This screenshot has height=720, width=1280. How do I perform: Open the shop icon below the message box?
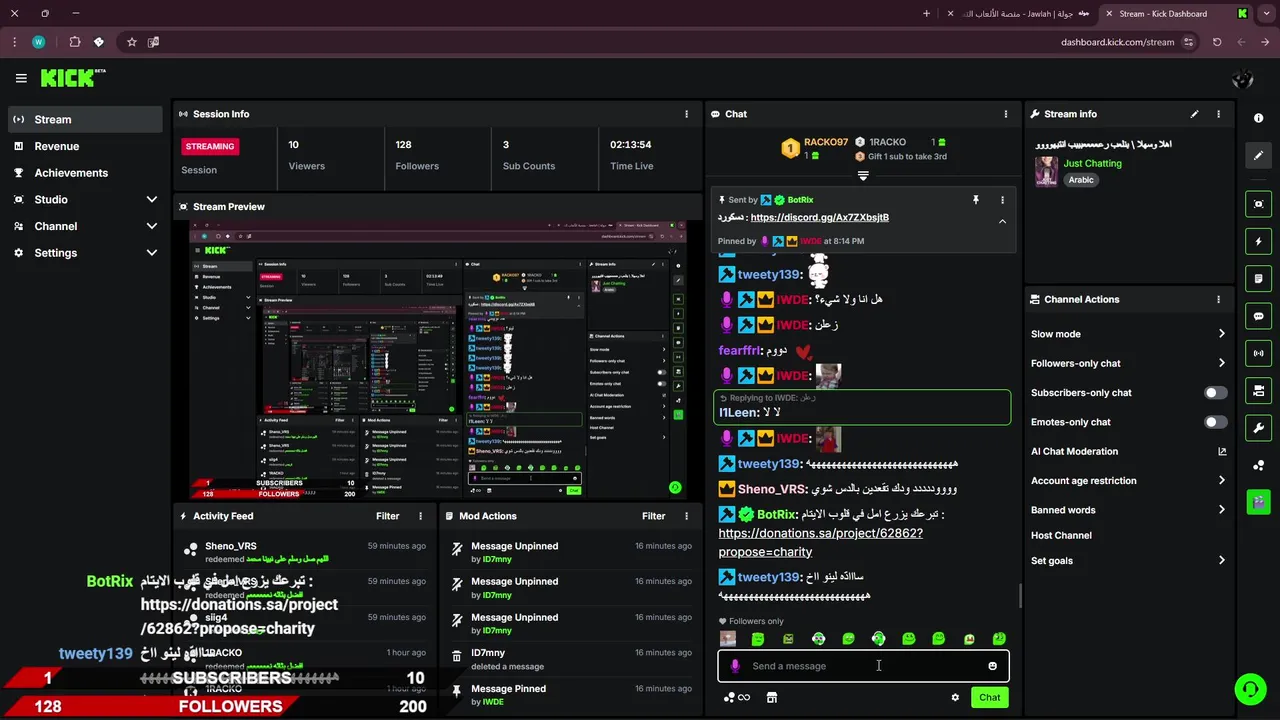point(772,698)
